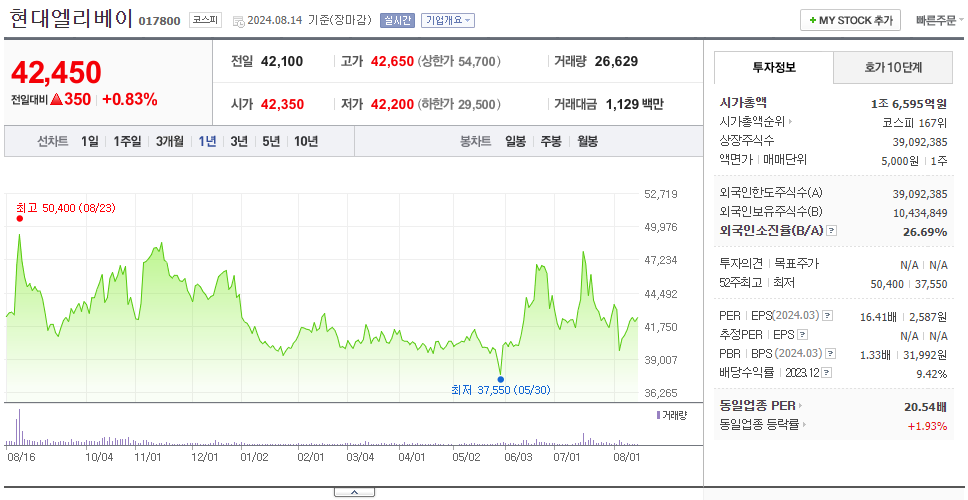Image resolution: width=968 pixels, height=500 pixels.
Task: Click the 전일 value 42,100
Action: (x=282, y=61)
